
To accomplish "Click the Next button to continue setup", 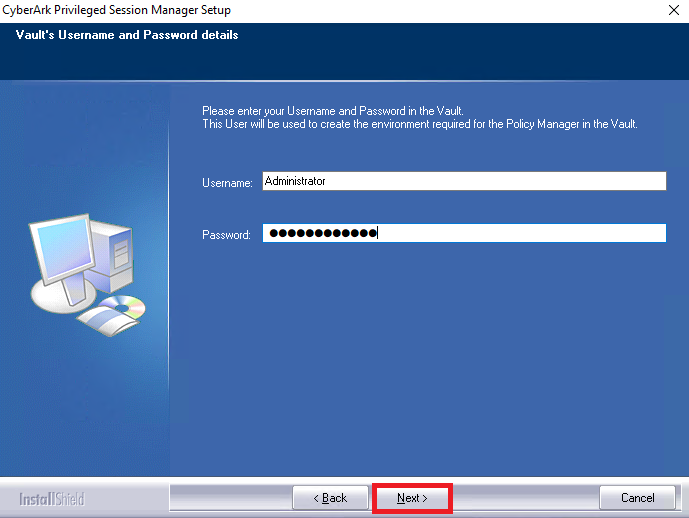I will (x=412, y=498).
